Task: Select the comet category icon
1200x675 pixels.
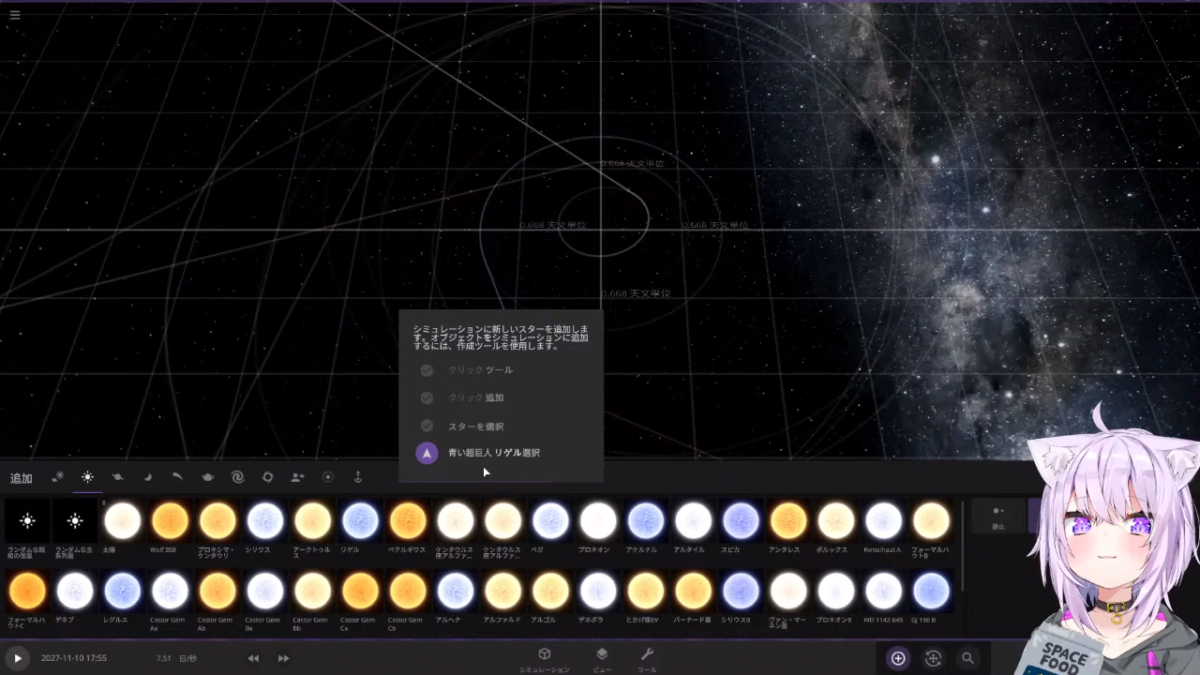Action: [177, 478]
